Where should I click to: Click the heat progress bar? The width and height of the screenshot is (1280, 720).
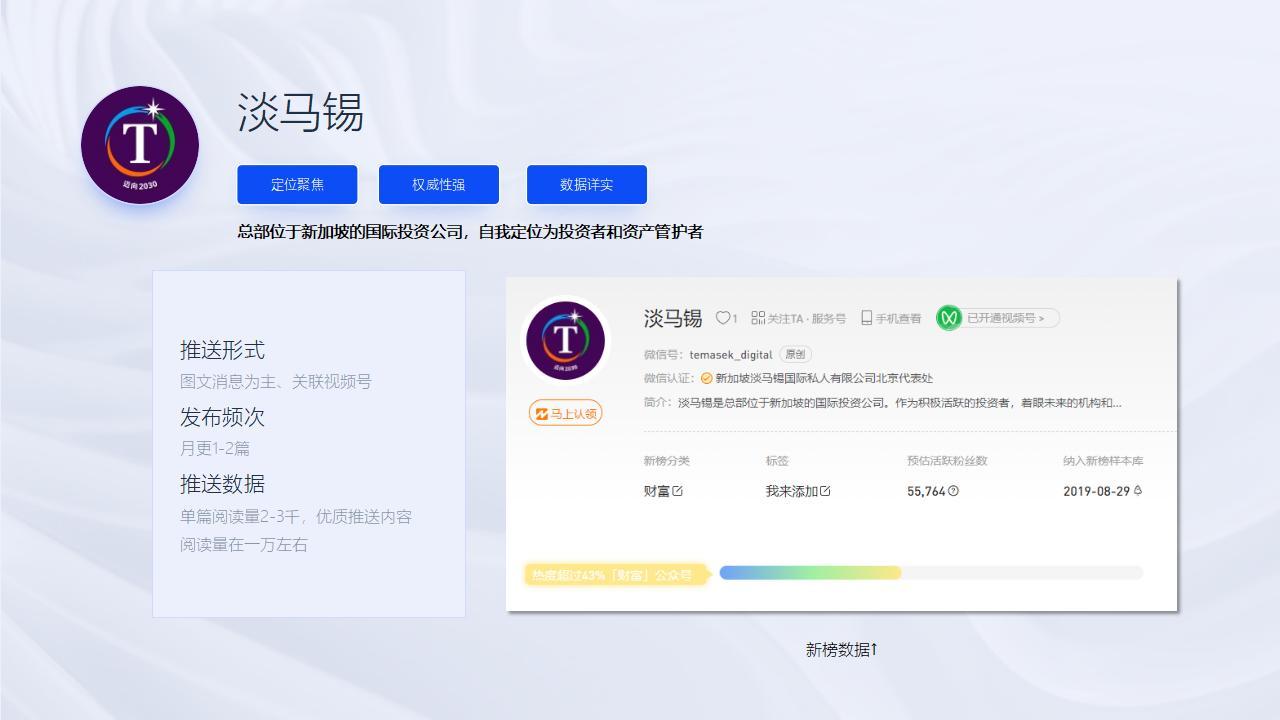(x=931, y=573)
